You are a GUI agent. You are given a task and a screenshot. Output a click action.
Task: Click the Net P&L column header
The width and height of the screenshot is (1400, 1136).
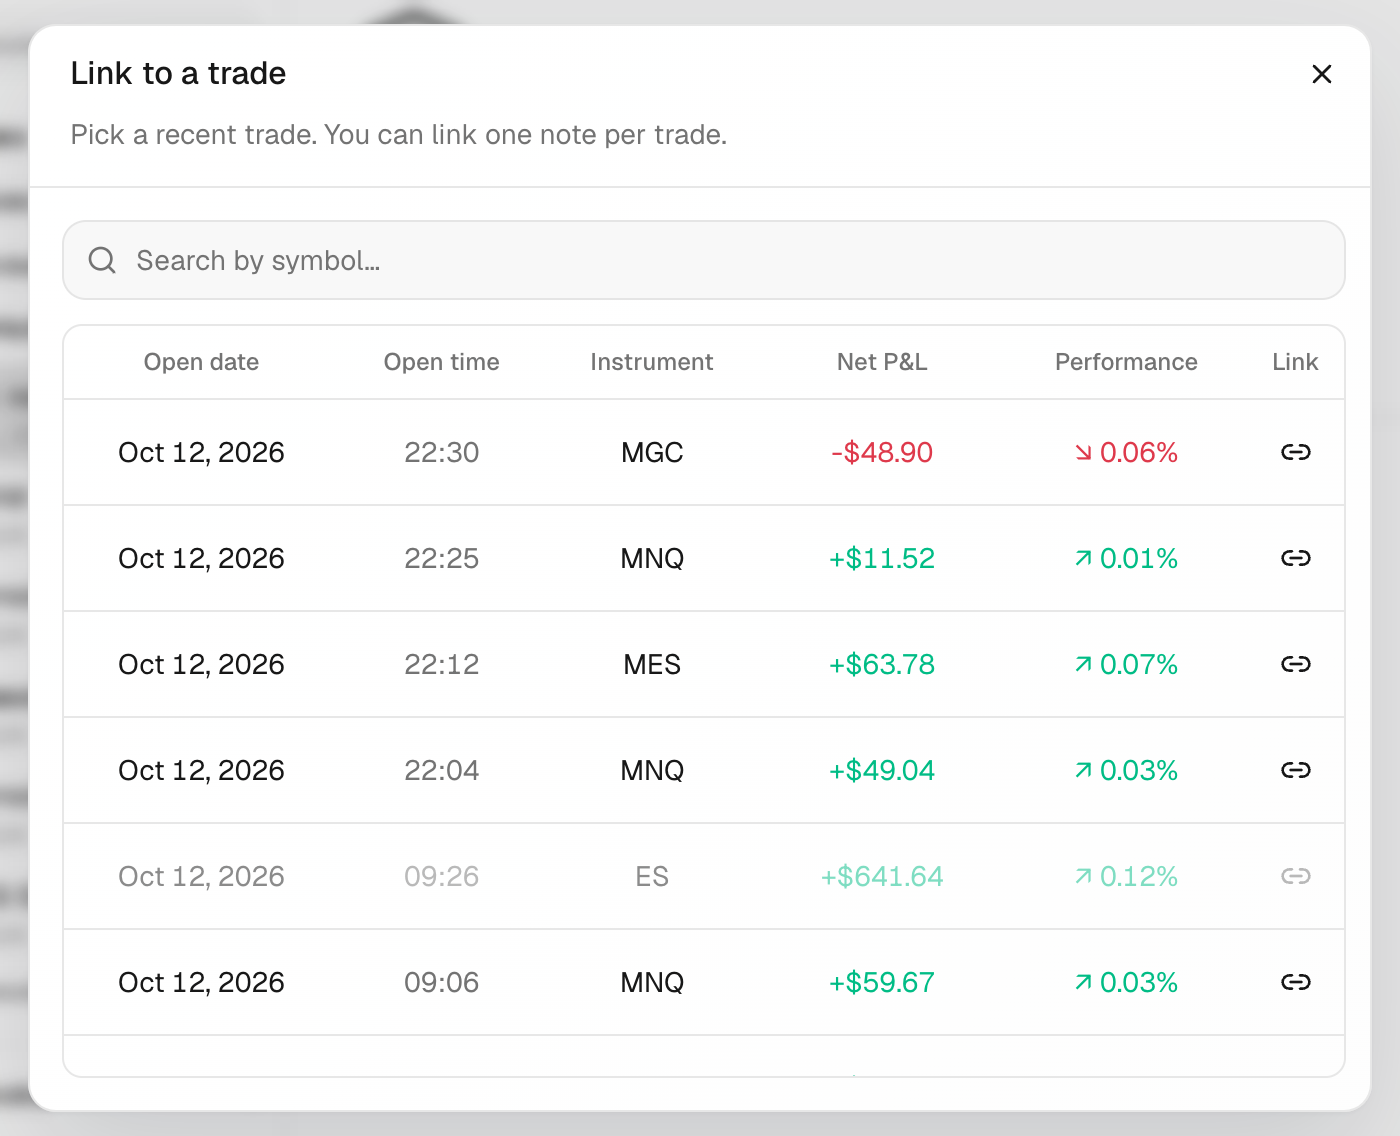pos(882,362)
